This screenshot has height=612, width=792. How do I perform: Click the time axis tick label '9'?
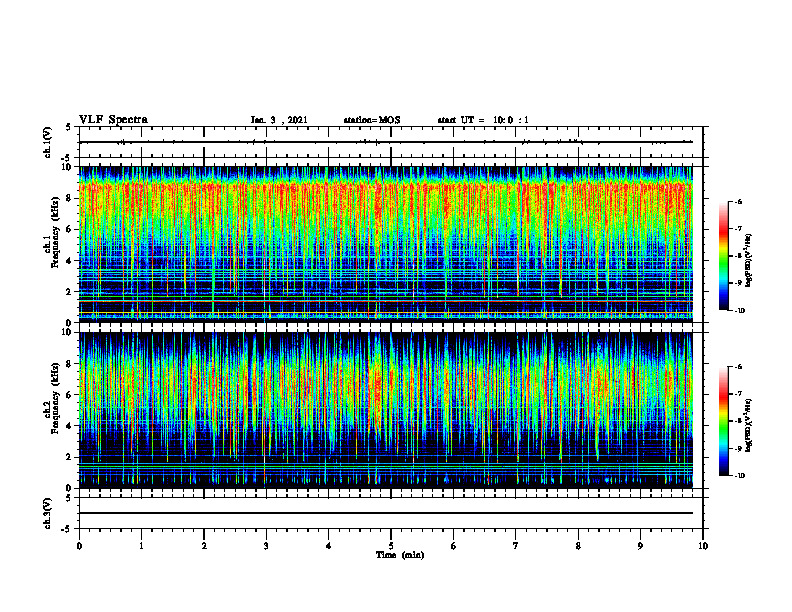pos(640,546)
